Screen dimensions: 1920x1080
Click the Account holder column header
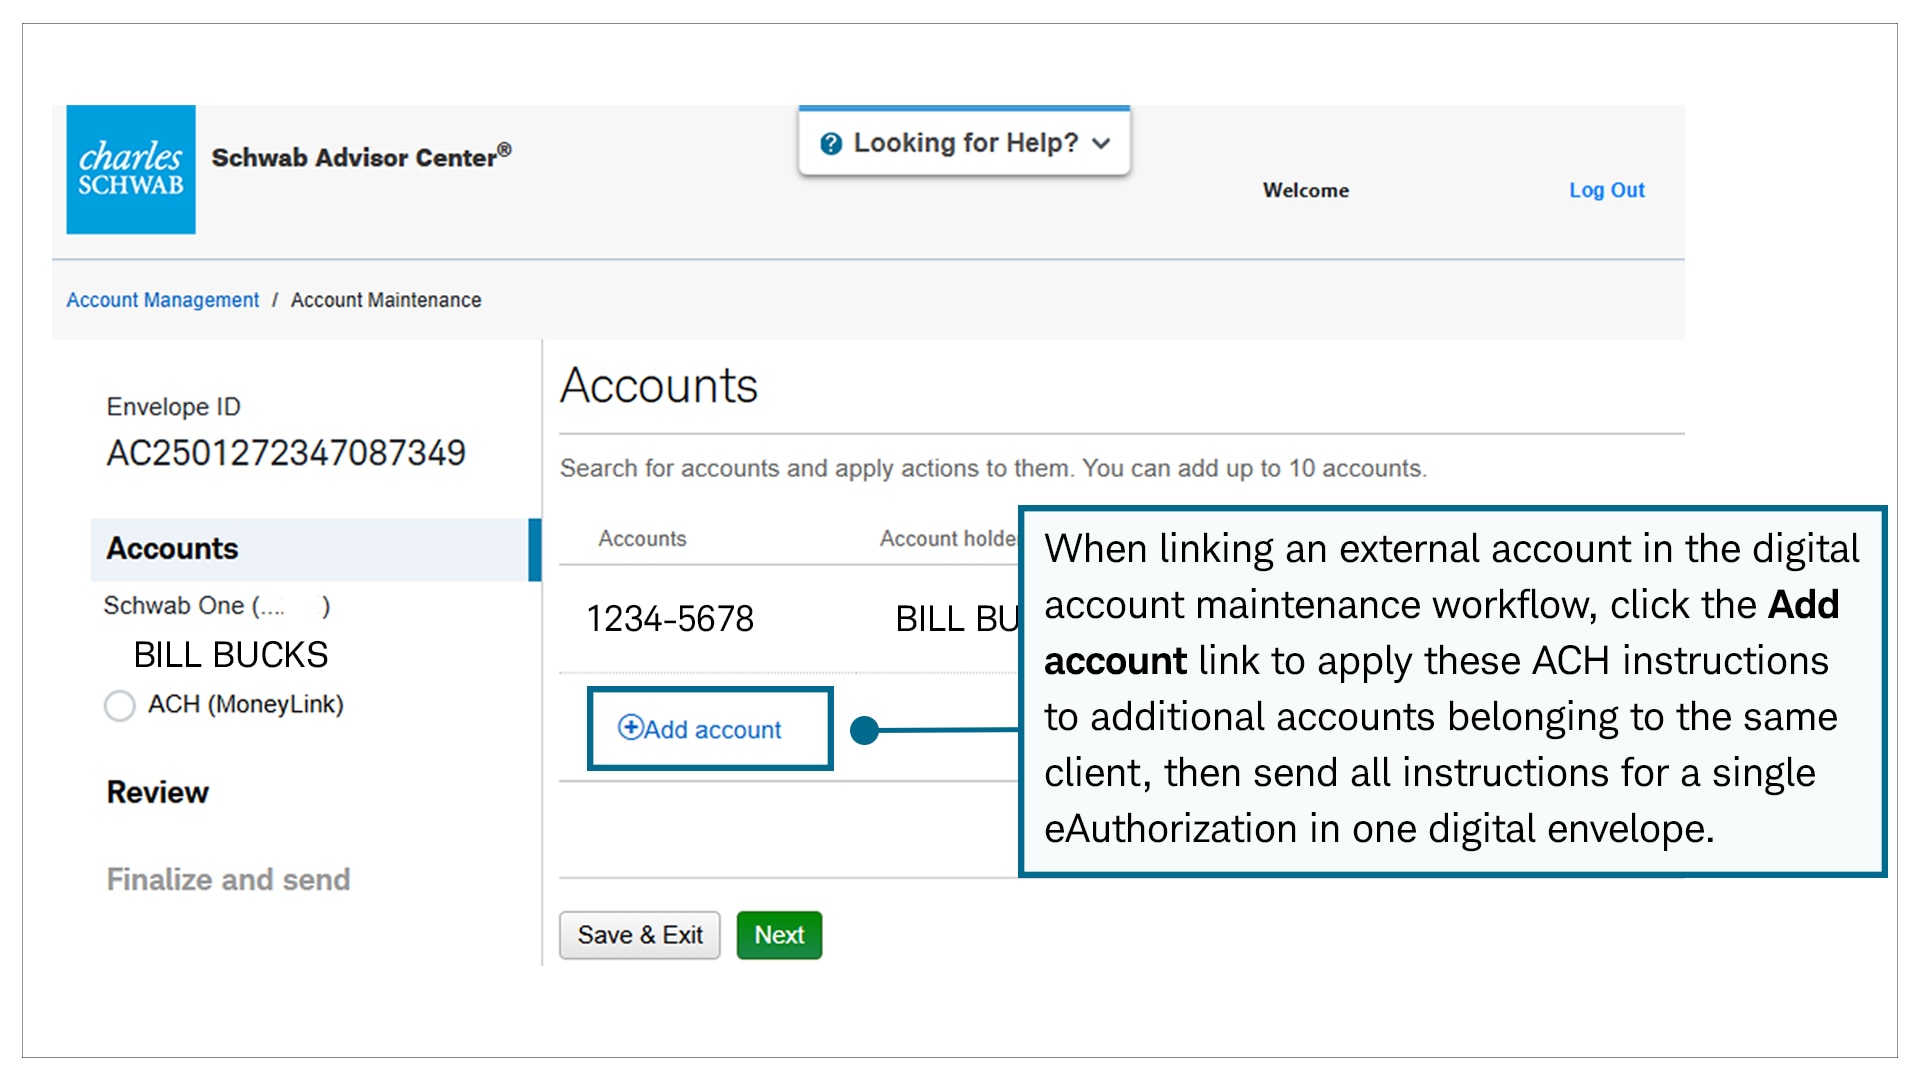948,539
